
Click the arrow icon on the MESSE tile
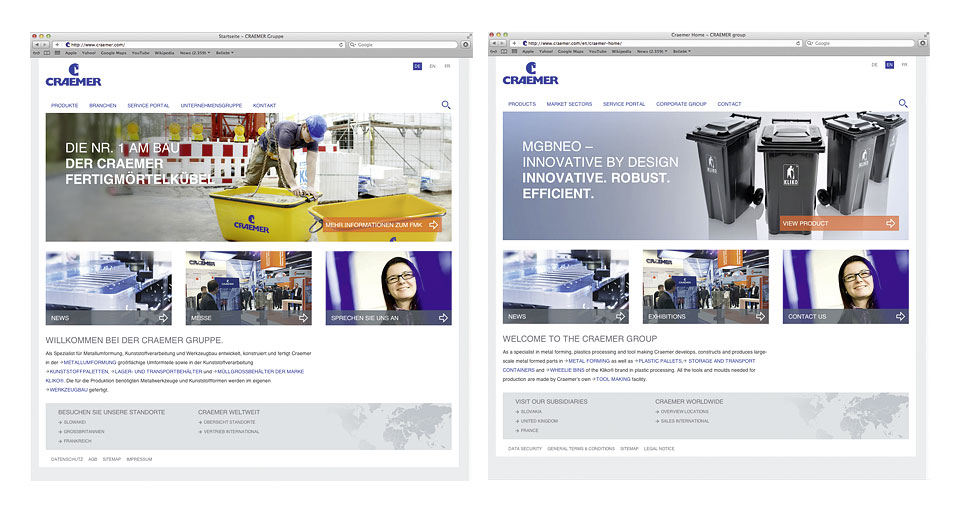pos(303,317)
